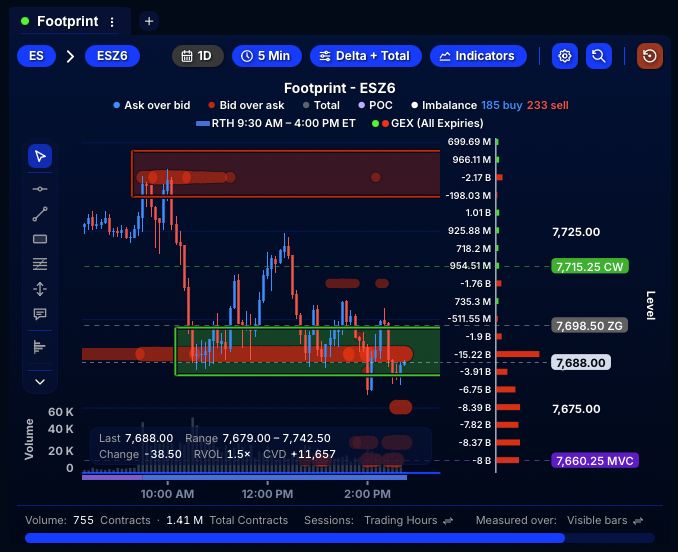The height and width of the screenshot is (552, 678).
Task: Toggle Bid over ask legend item
Action: pyautogui.click(x=246, y=105)
